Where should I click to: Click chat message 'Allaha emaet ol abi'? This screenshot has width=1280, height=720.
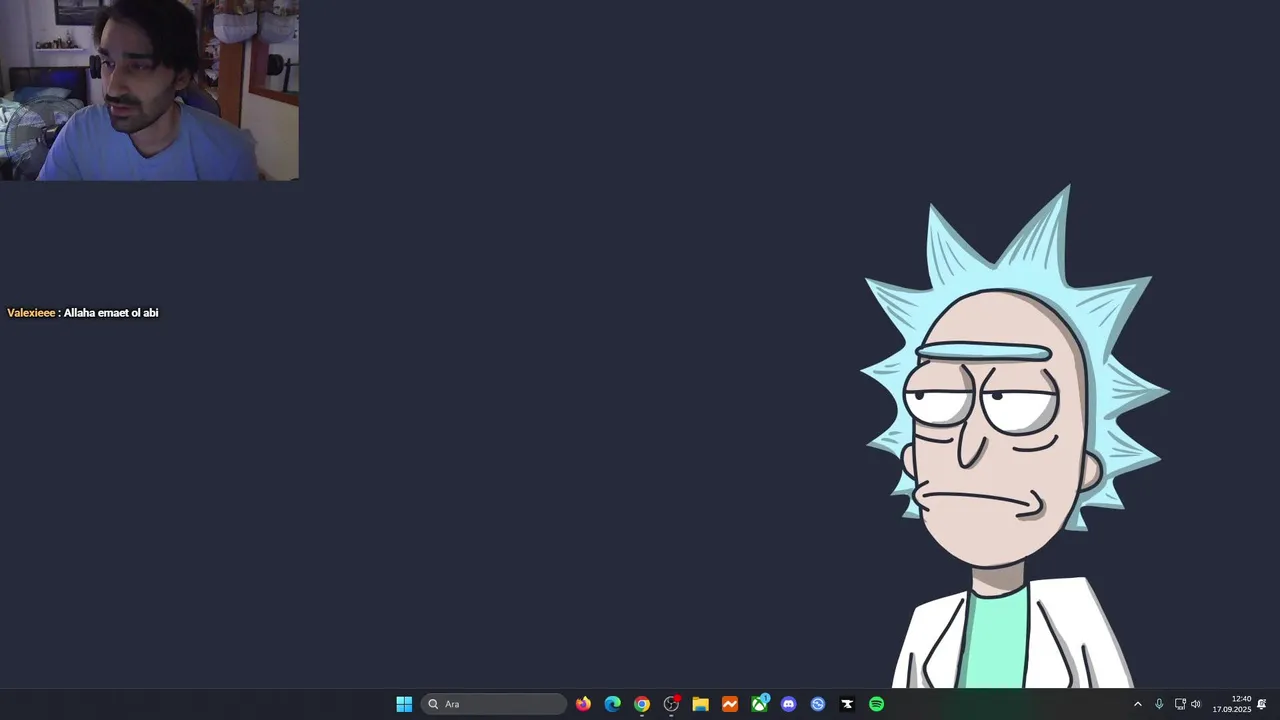[x=111, y=313]
